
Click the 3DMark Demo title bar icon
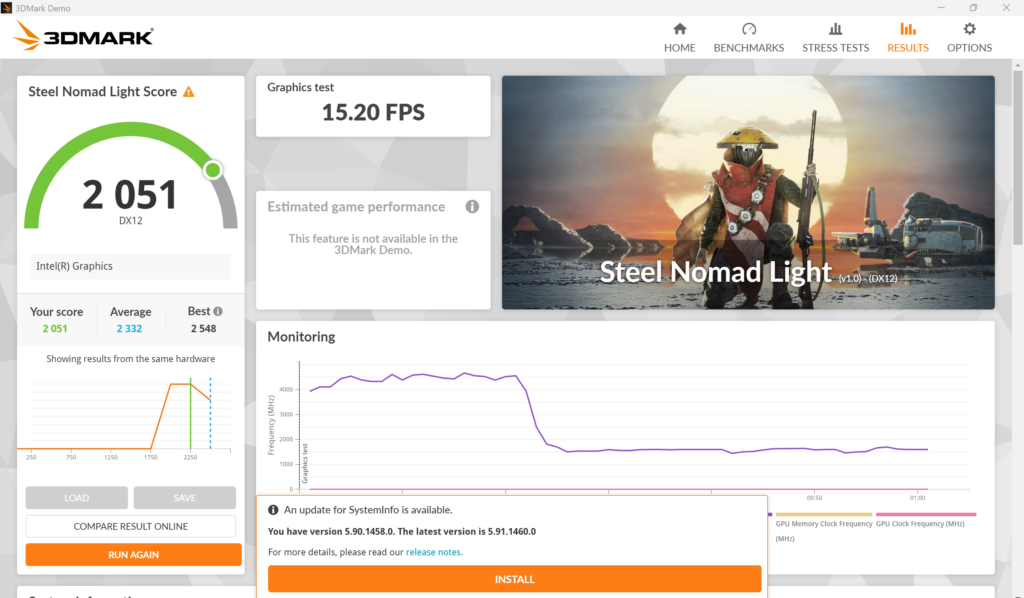[7, 8]
